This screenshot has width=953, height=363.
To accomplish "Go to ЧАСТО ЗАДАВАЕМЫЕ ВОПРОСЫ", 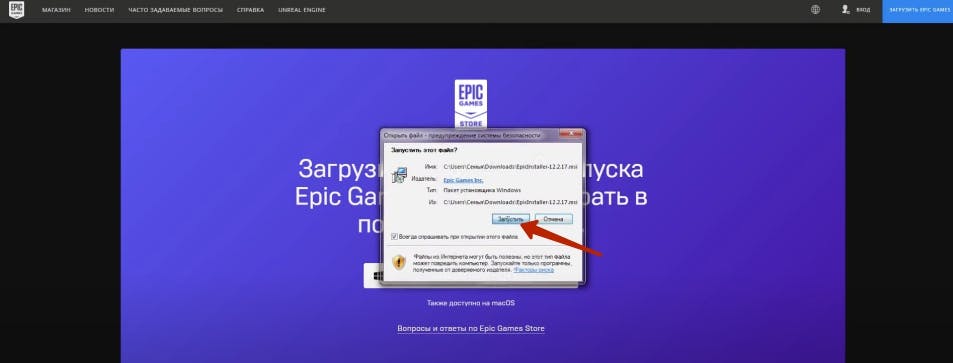I will 175,10.
